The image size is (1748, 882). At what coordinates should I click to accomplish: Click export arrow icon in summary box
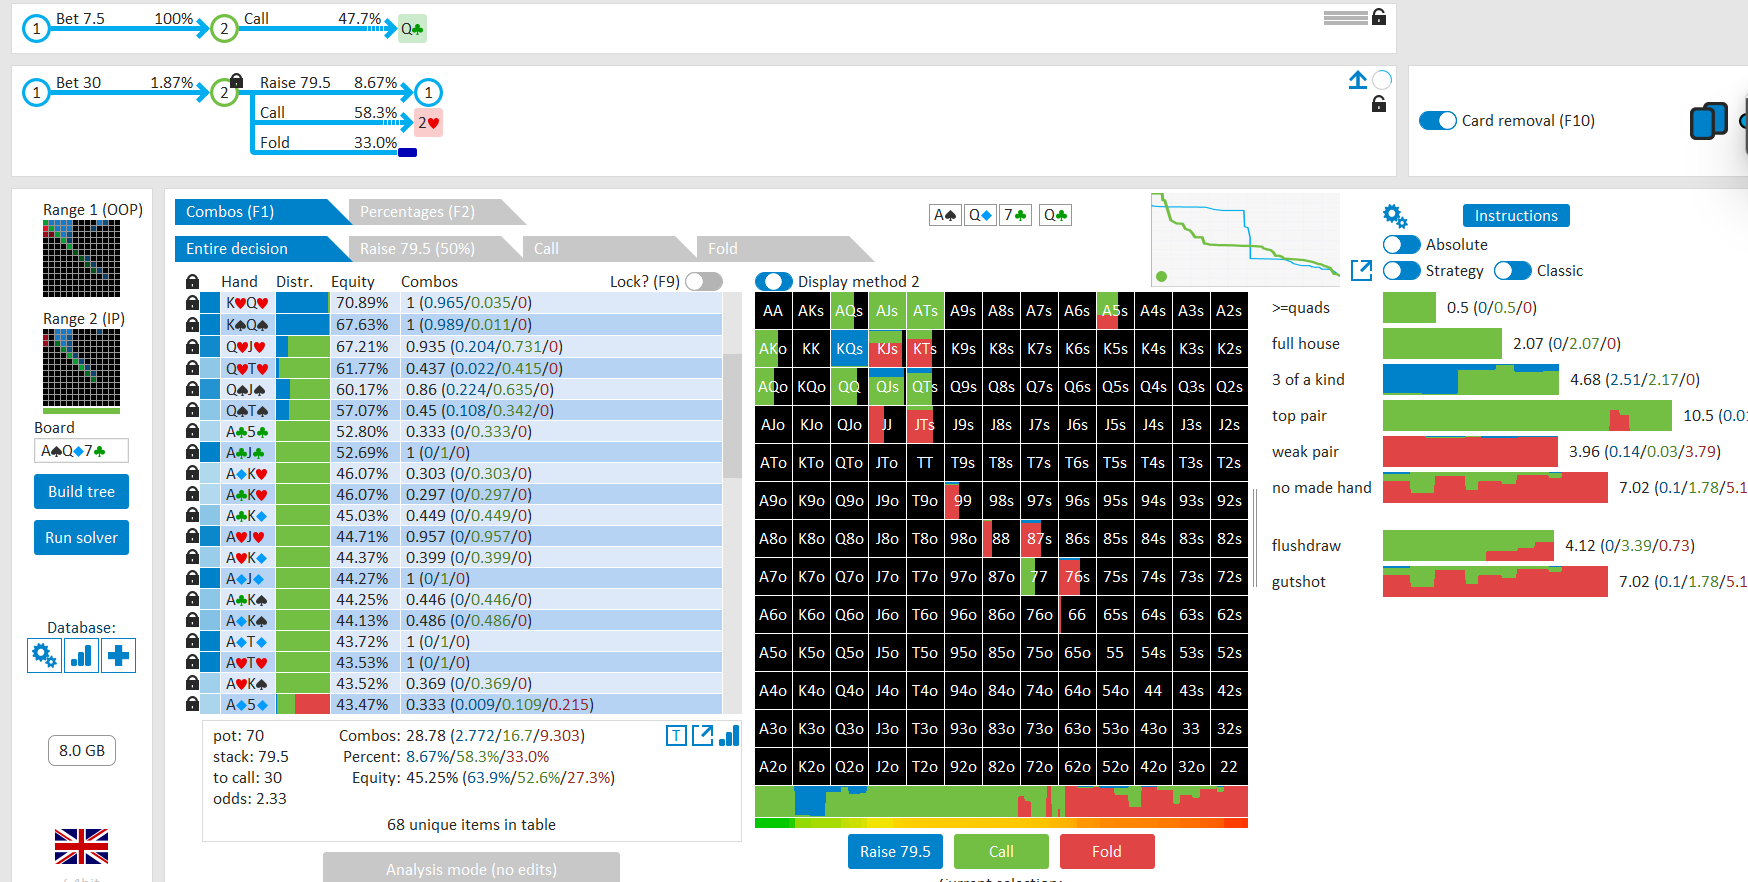703,736
